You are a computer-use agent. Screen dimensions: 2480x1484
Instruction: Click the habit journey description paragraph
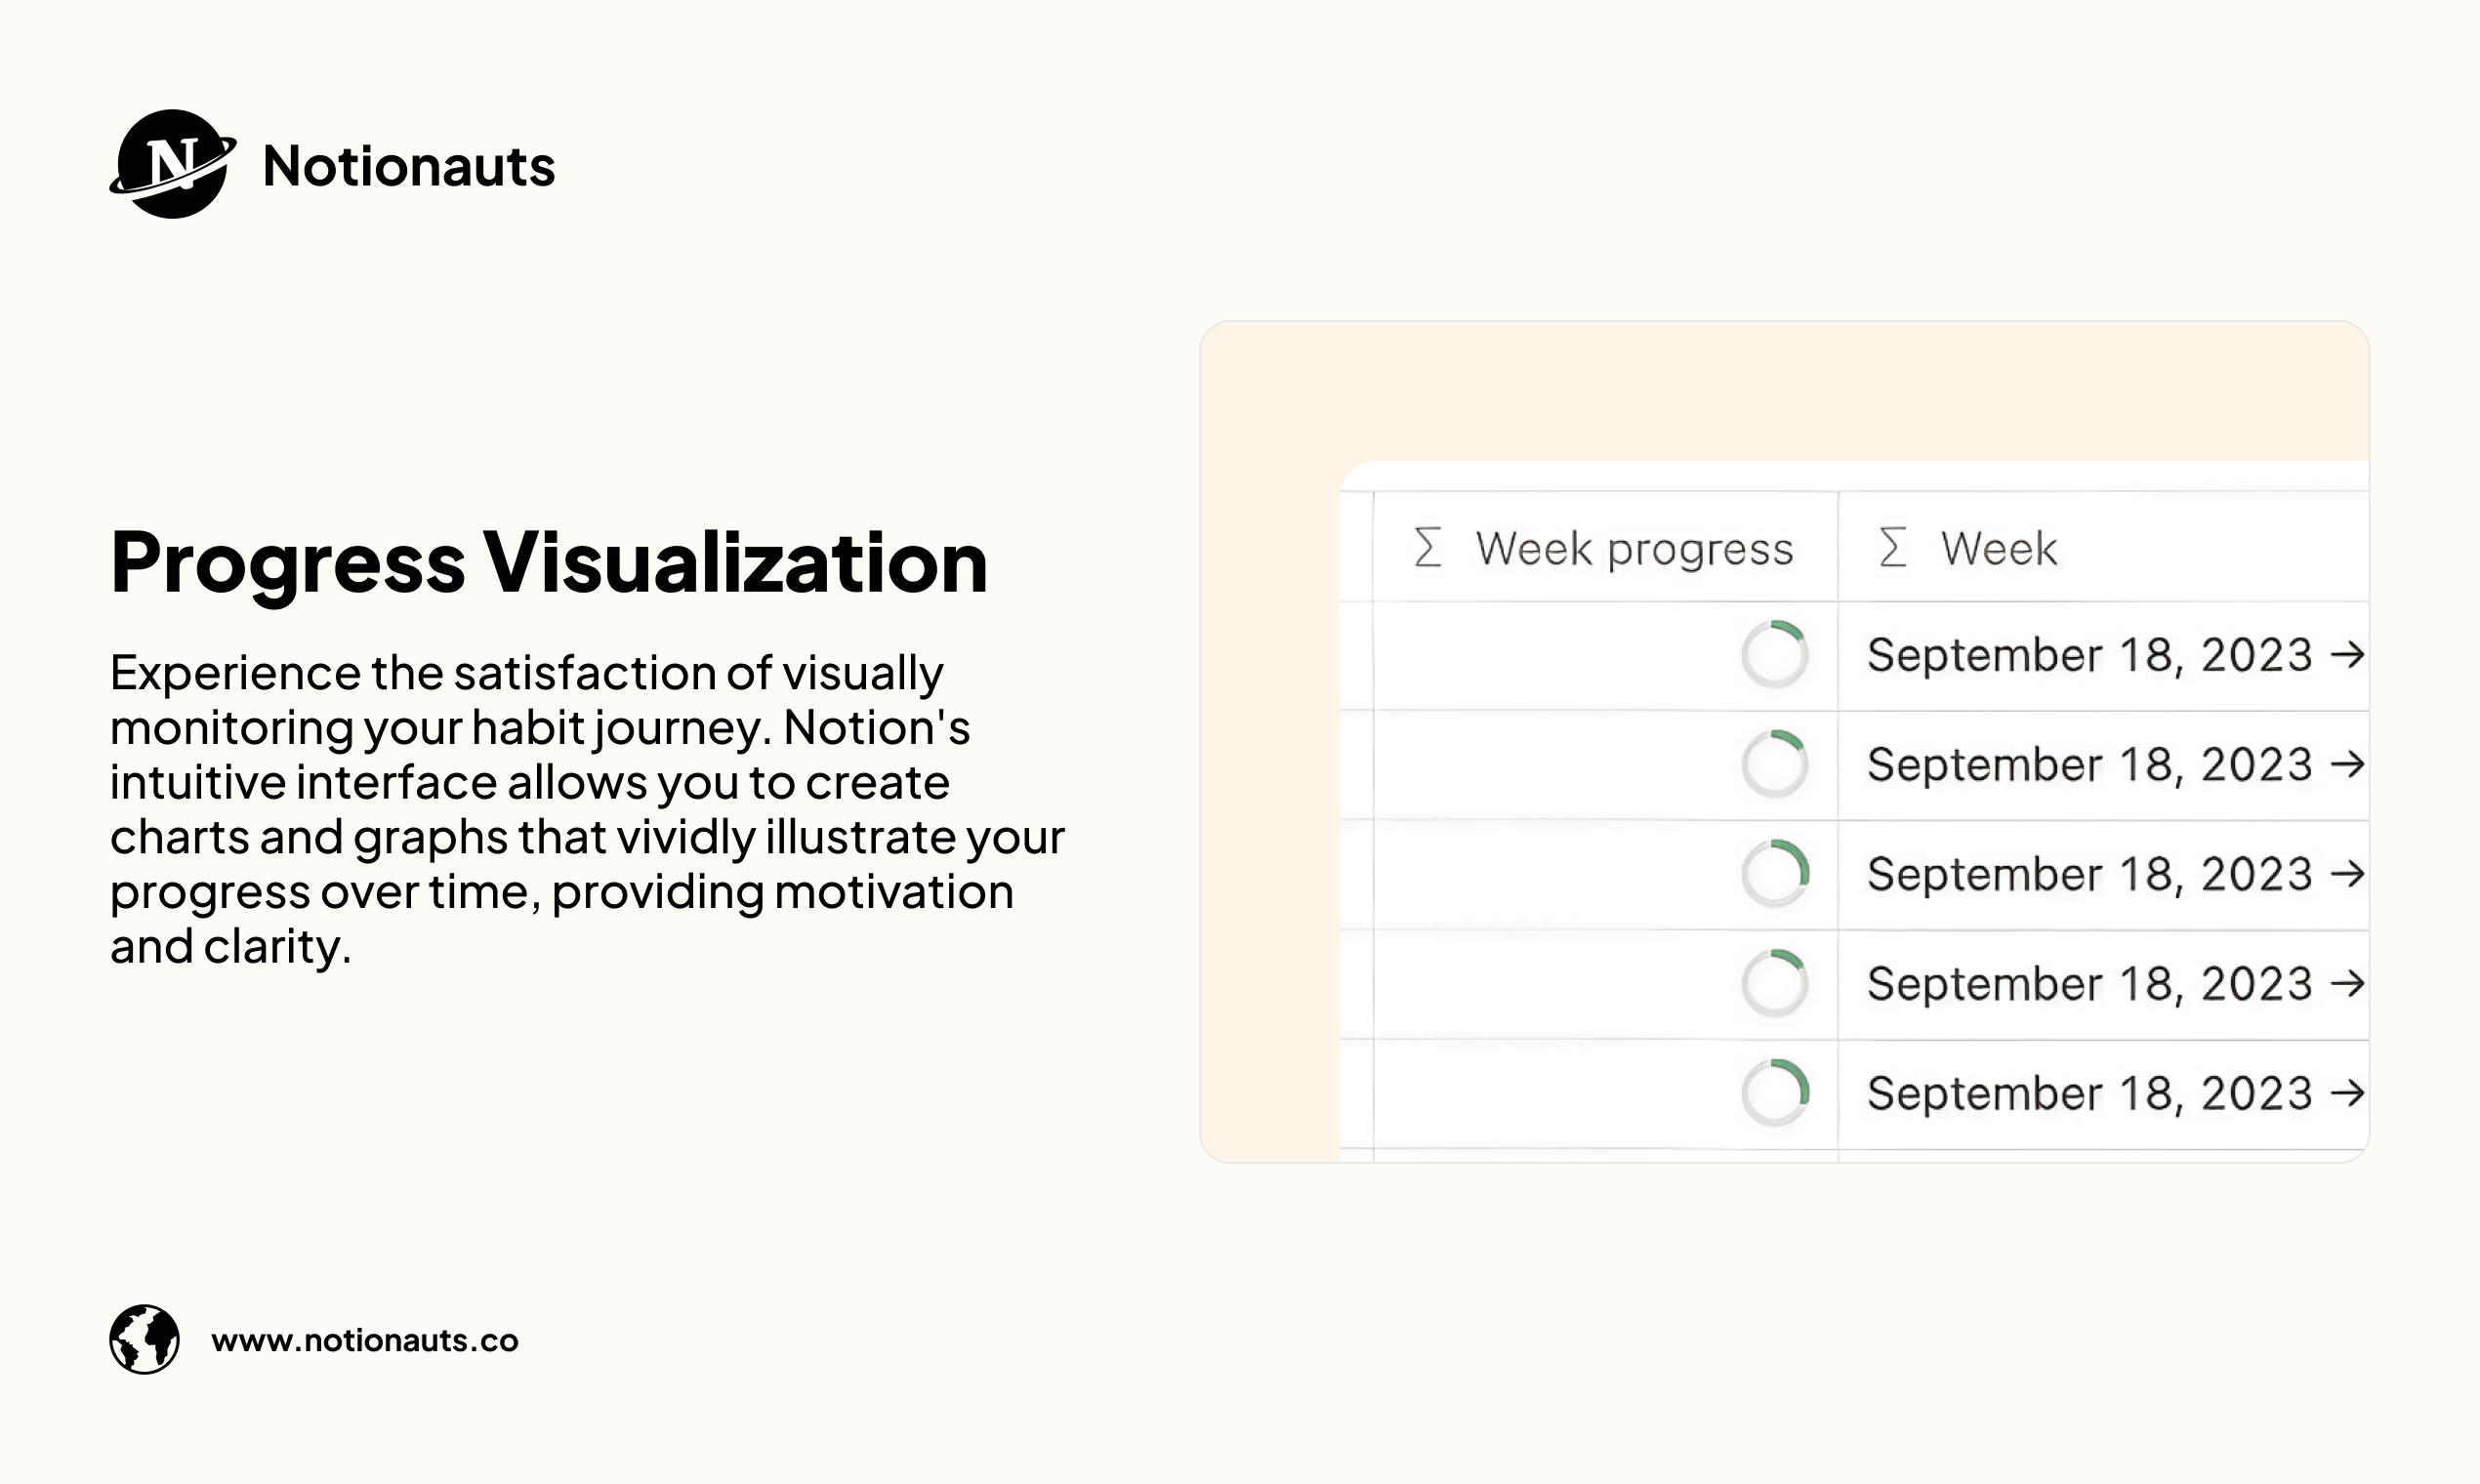[x=587, y=809]
